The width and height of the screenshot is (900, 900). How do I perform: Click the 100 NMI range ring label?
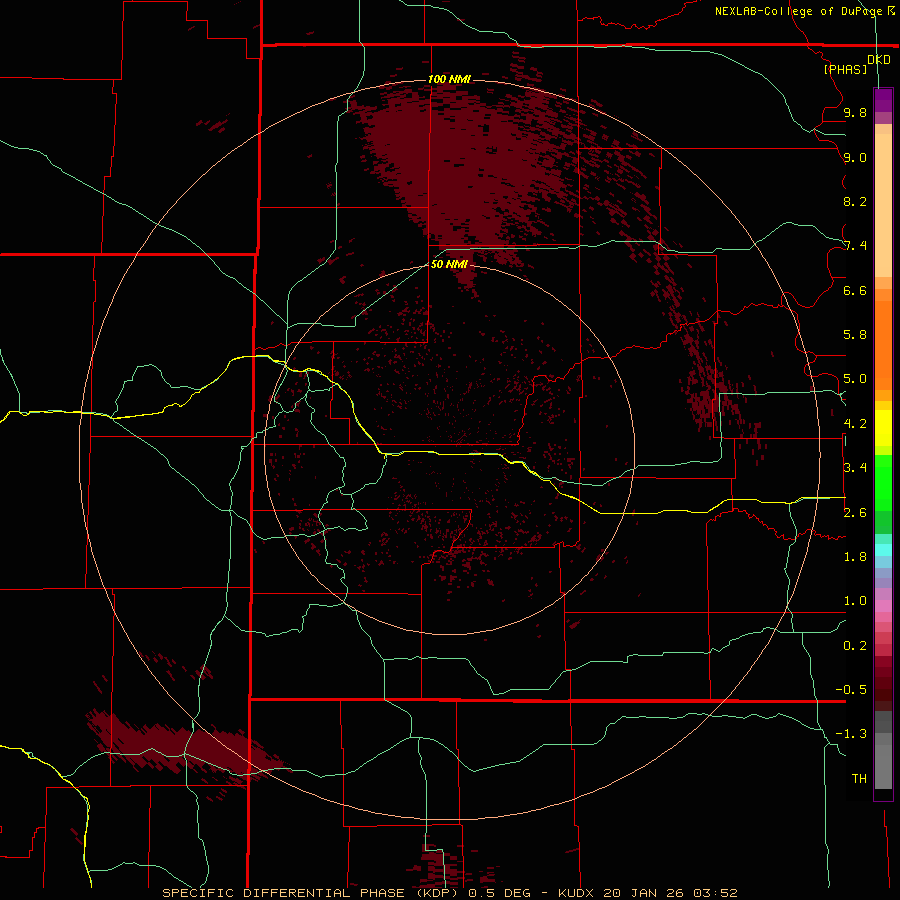pos(449,79)
